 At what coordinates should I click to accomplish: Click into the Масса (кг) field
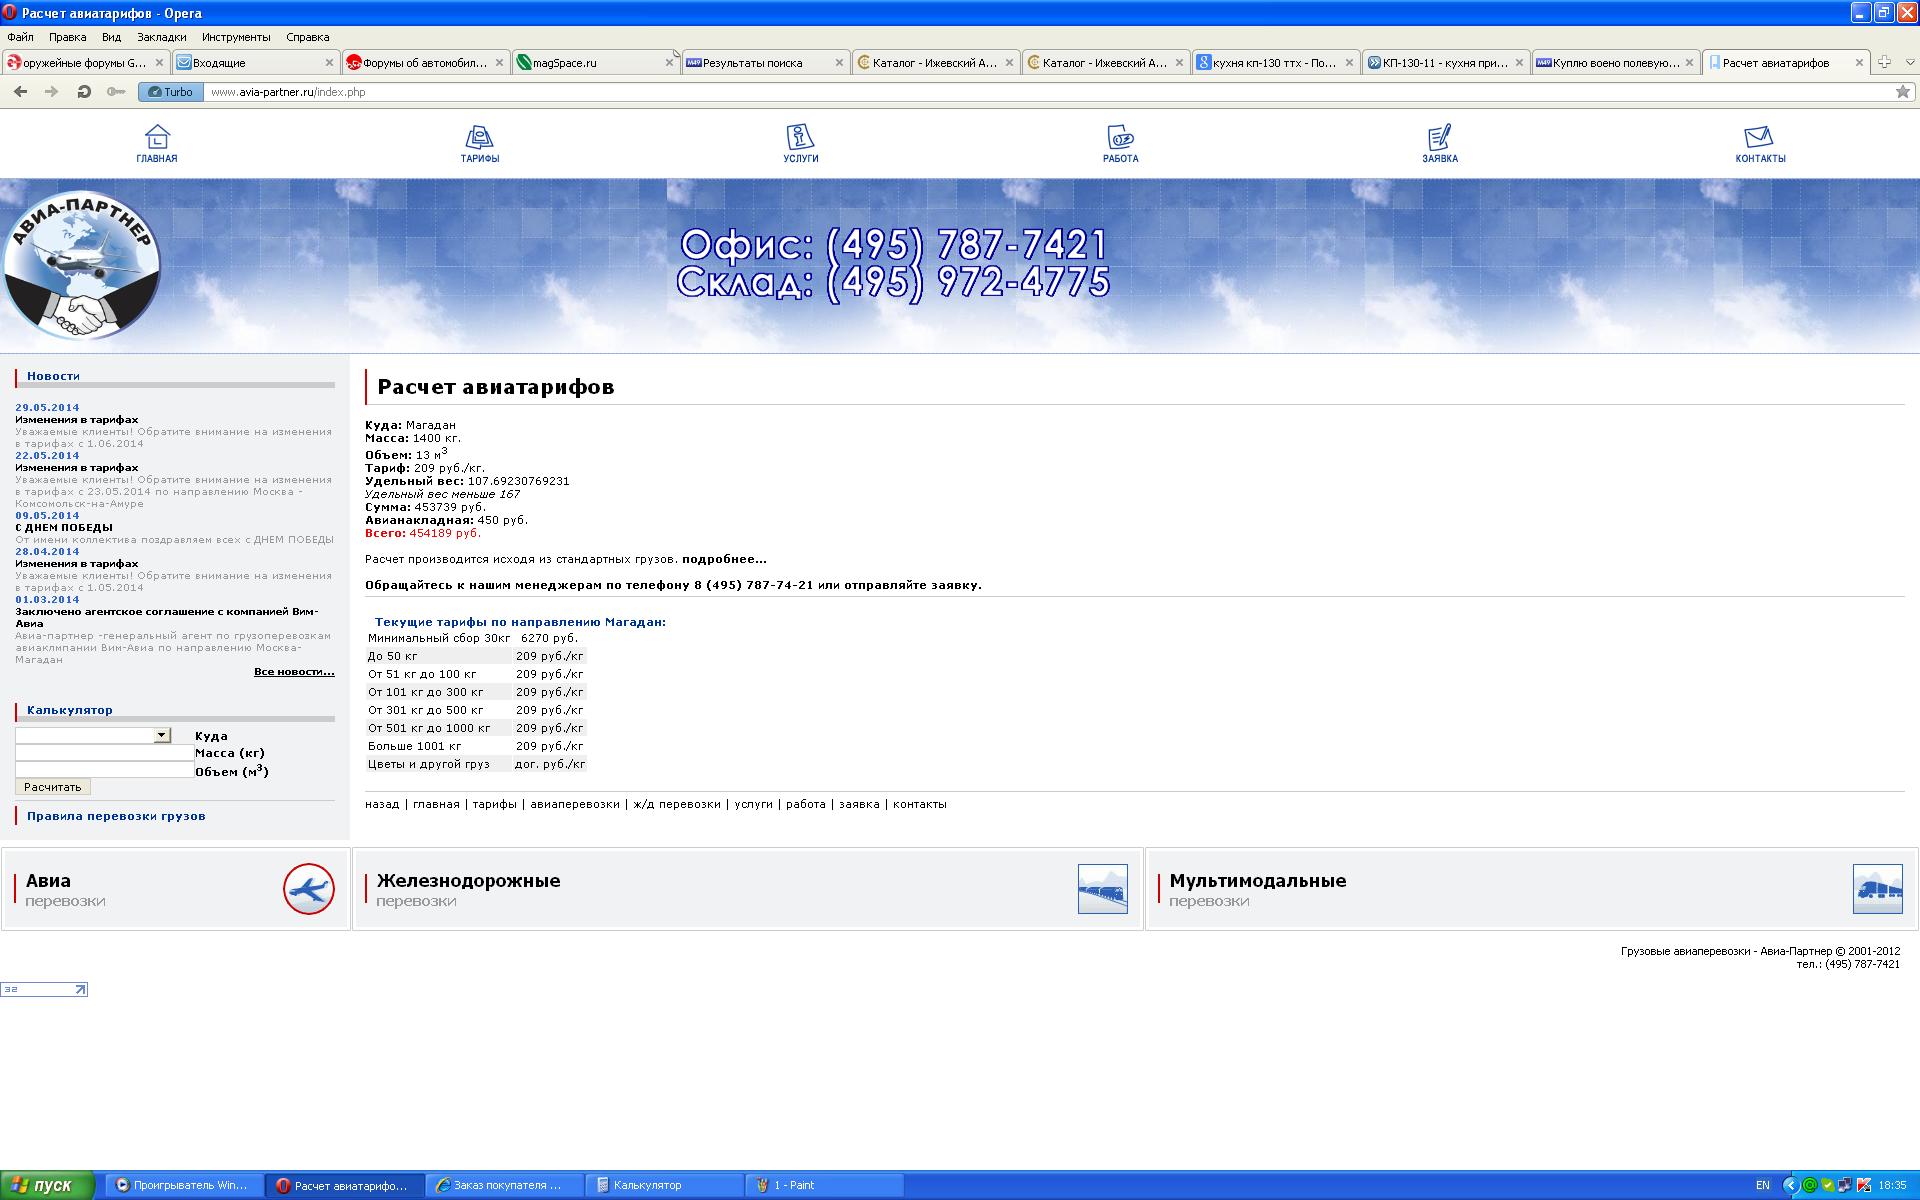pyautogui.click(x=104, y=753)
